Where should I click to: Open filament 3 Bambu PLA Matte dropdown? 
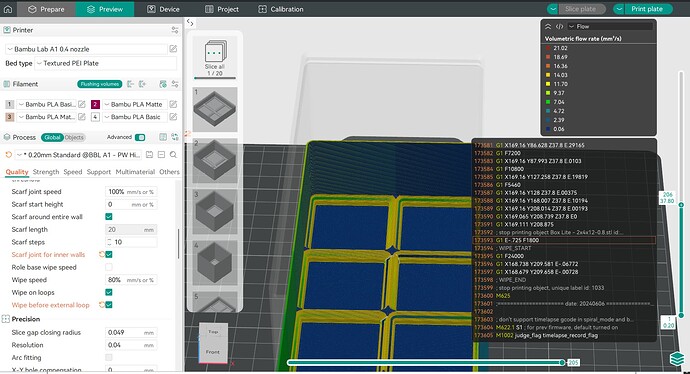pyautogui.click(x=46, y=117)
